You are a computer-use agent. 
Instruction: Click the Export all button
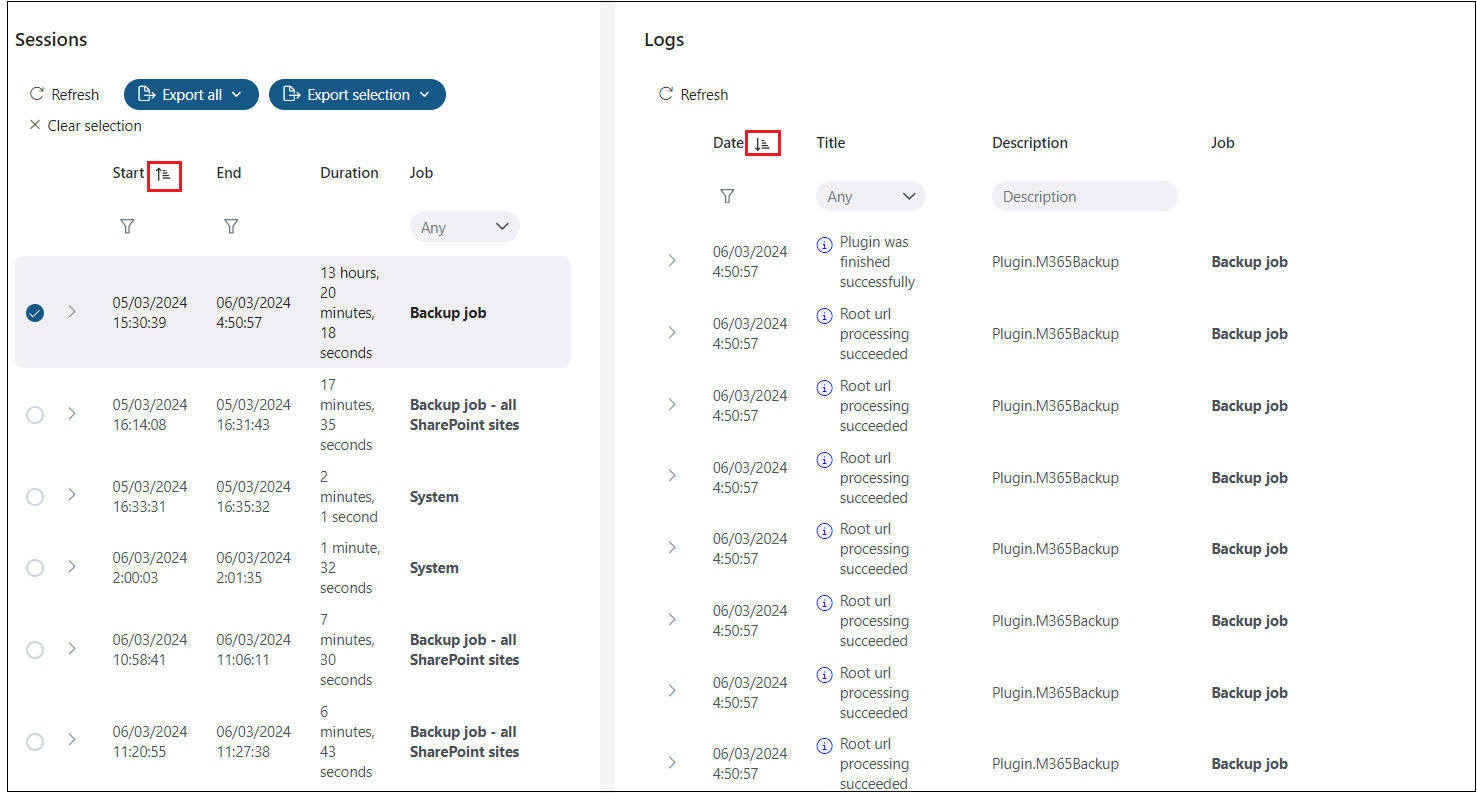[191, 95]
